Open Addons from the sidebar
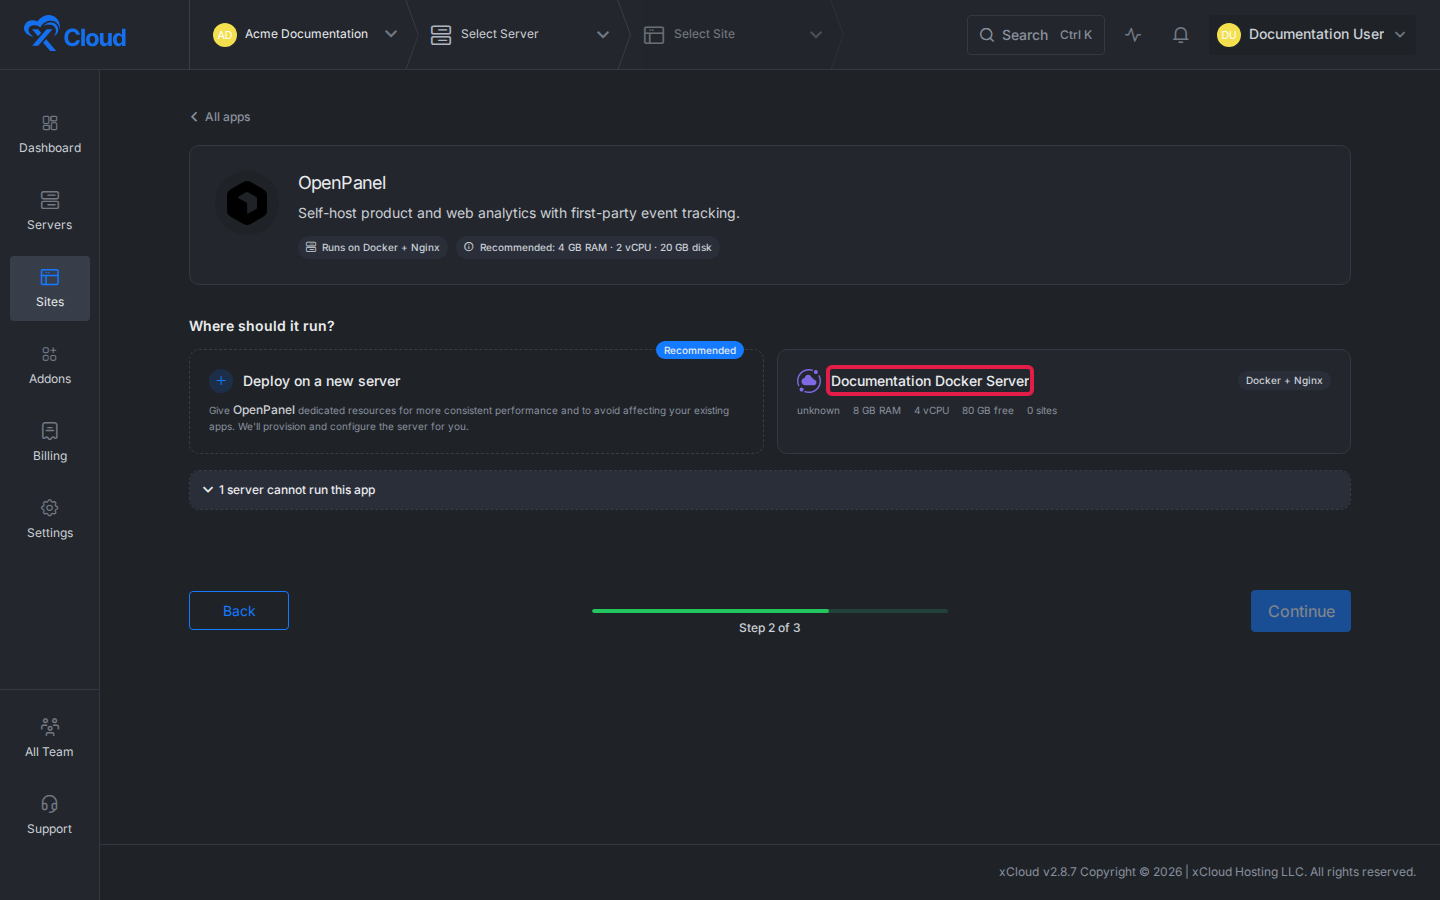This screenshot has width=1440, height=900. tap(50, 365)
